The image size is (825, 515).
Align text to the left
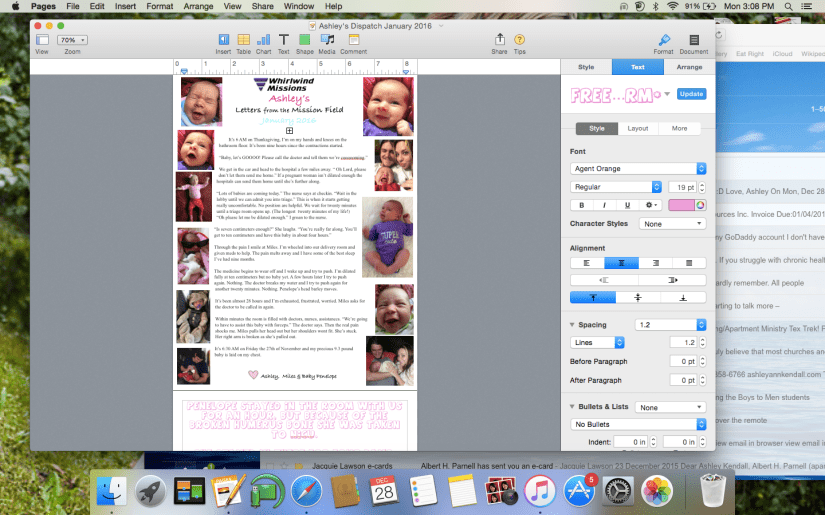[587, 263]
